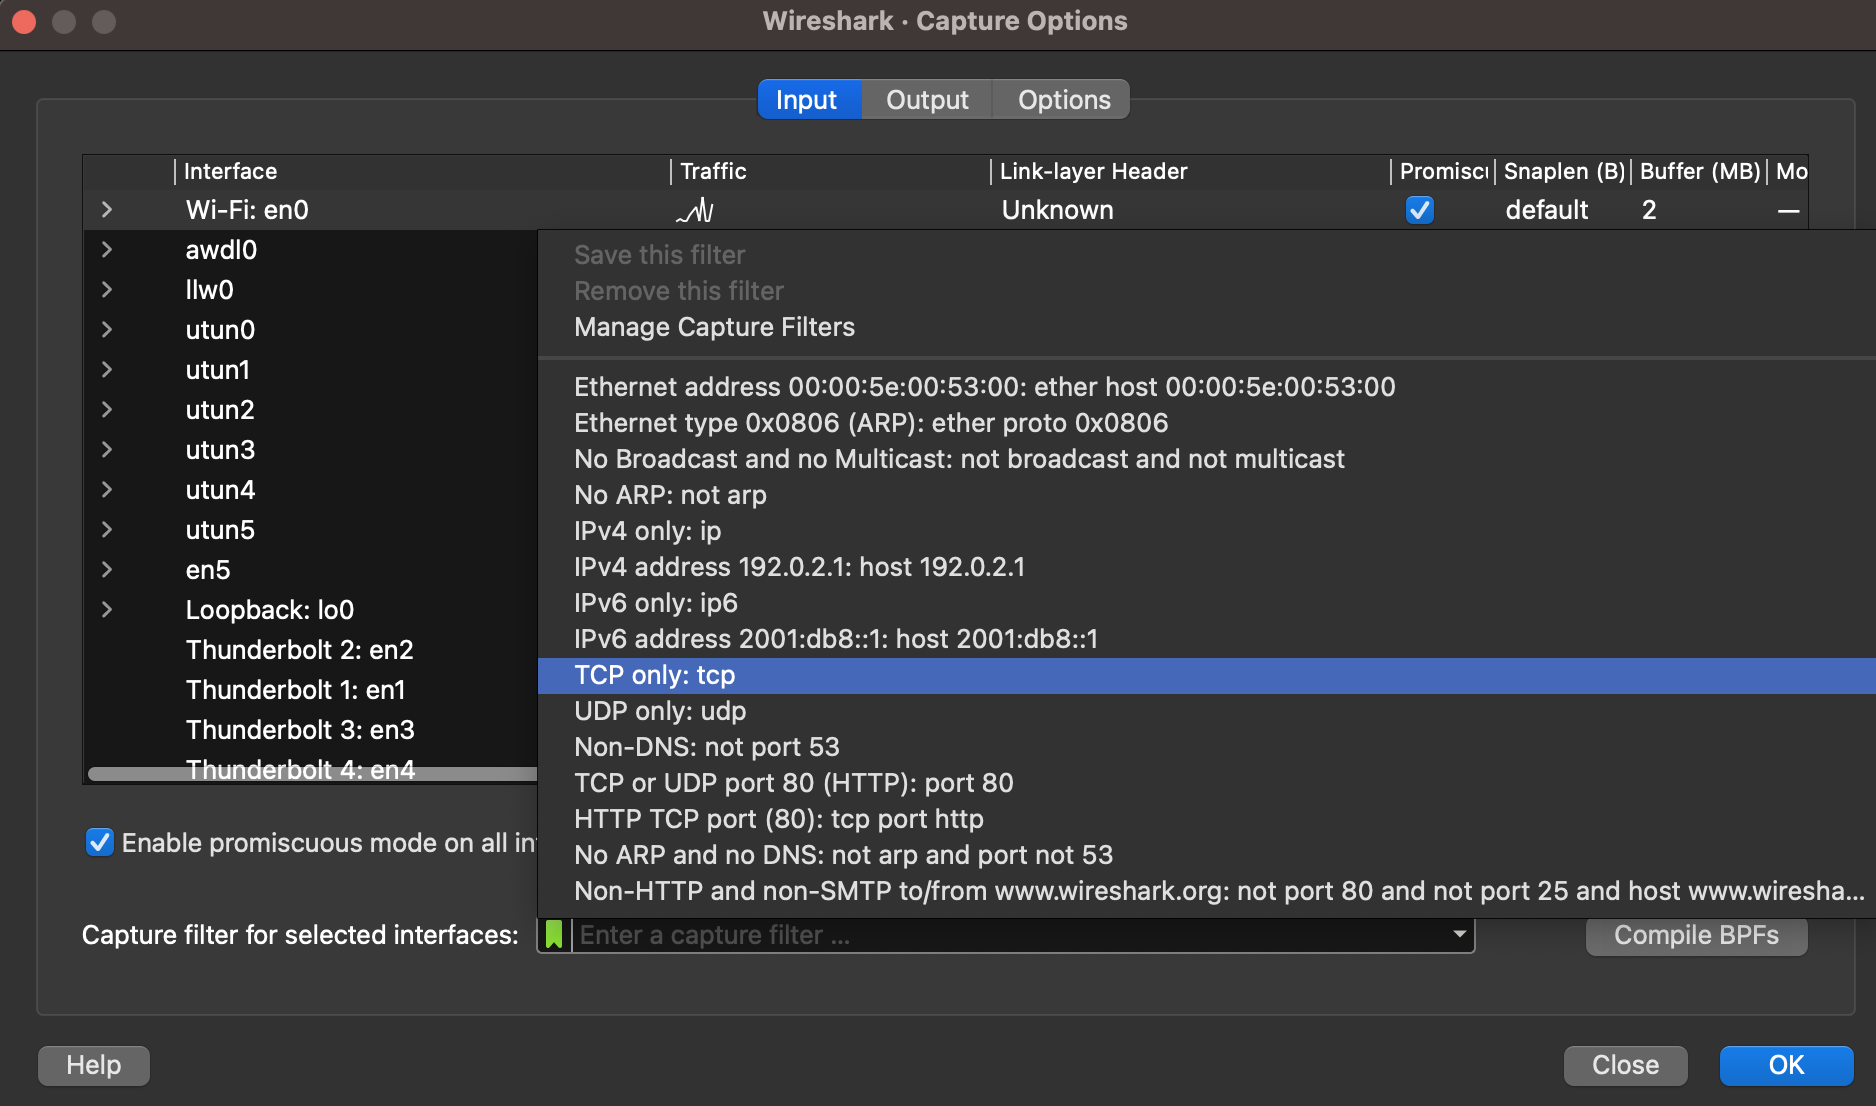Select IPv6 address 2001:db8::1 host filter
The height and width of the screenshot is (1106, 1876).
(1207, 639)
